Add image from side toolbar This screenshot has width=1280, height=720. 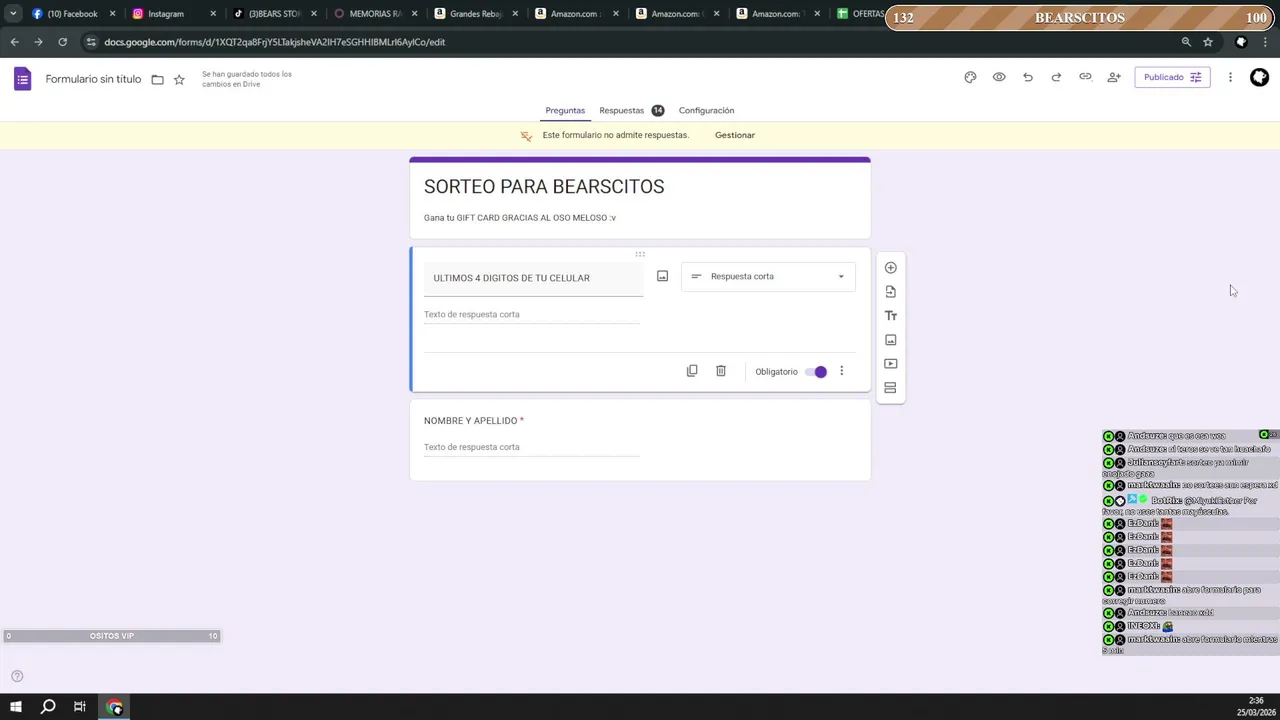pos(890,339)
